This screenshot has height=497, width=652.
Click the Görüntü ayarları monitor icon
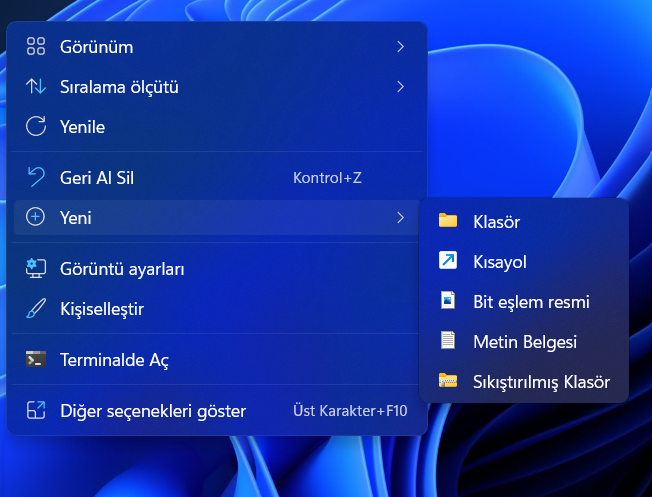click(36, 269)
